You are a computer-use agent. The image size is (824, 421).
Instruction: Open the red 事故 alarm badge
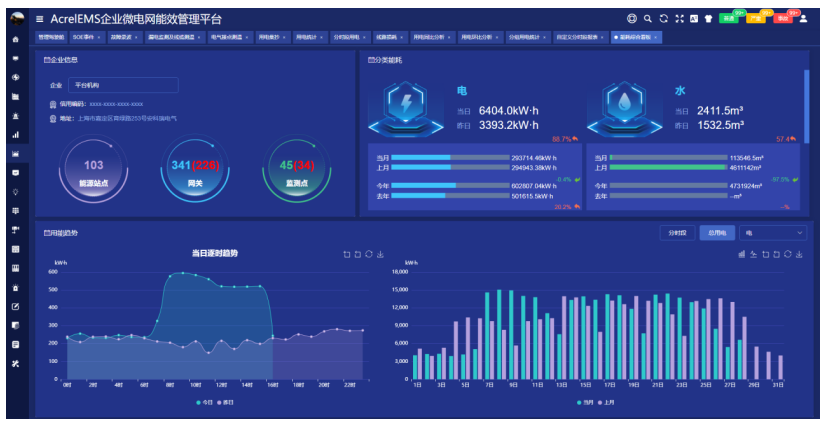point(783,18)
